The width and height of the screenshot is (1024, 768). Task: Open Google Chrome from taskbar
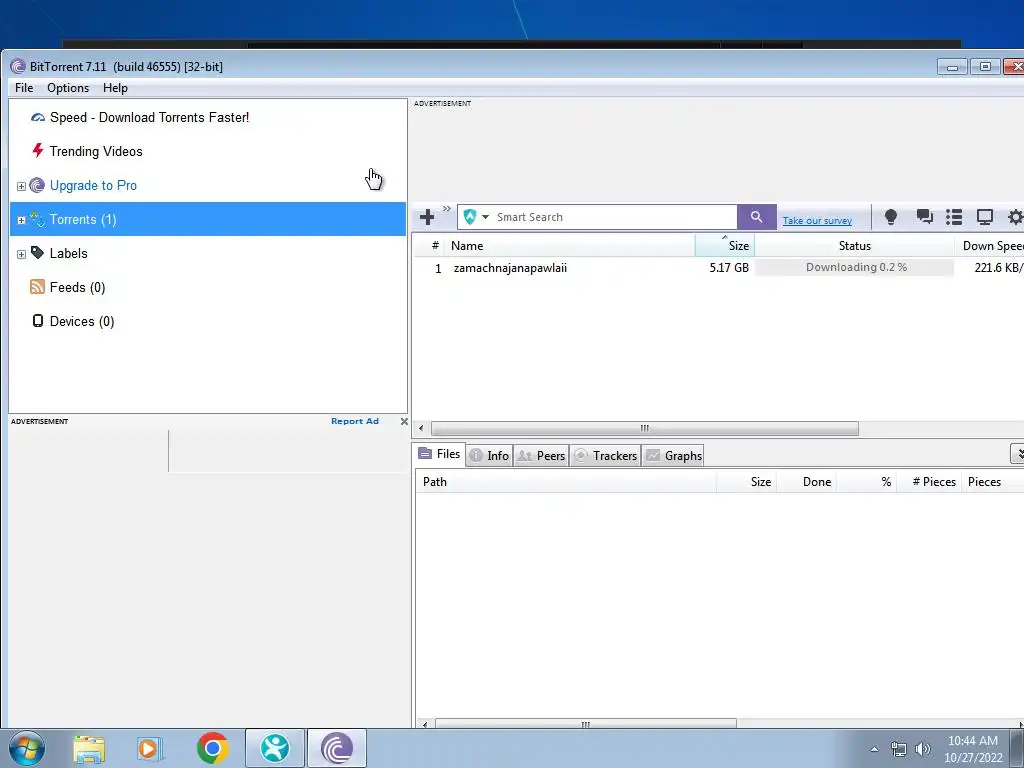(212, 748)
